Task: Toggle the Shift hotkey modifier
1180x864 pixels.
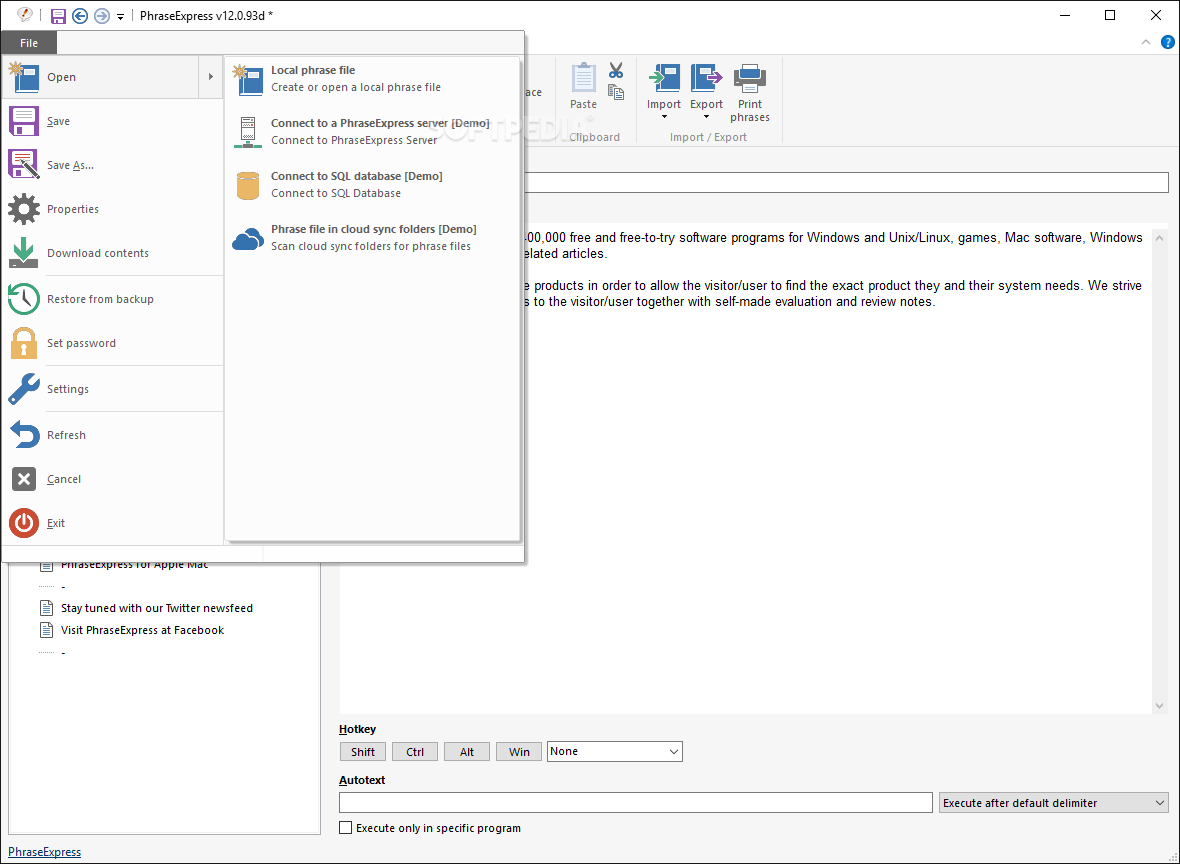Action: pyautogui.click(x=363, y=752)
